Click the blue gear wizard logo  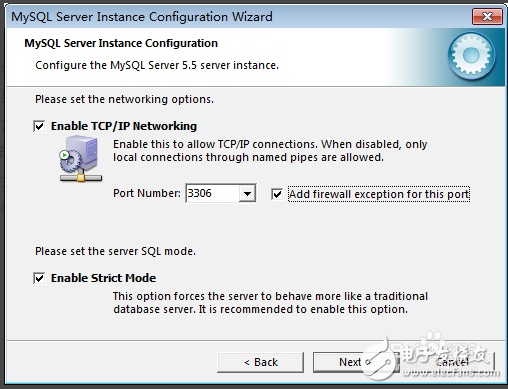point(471,56)
